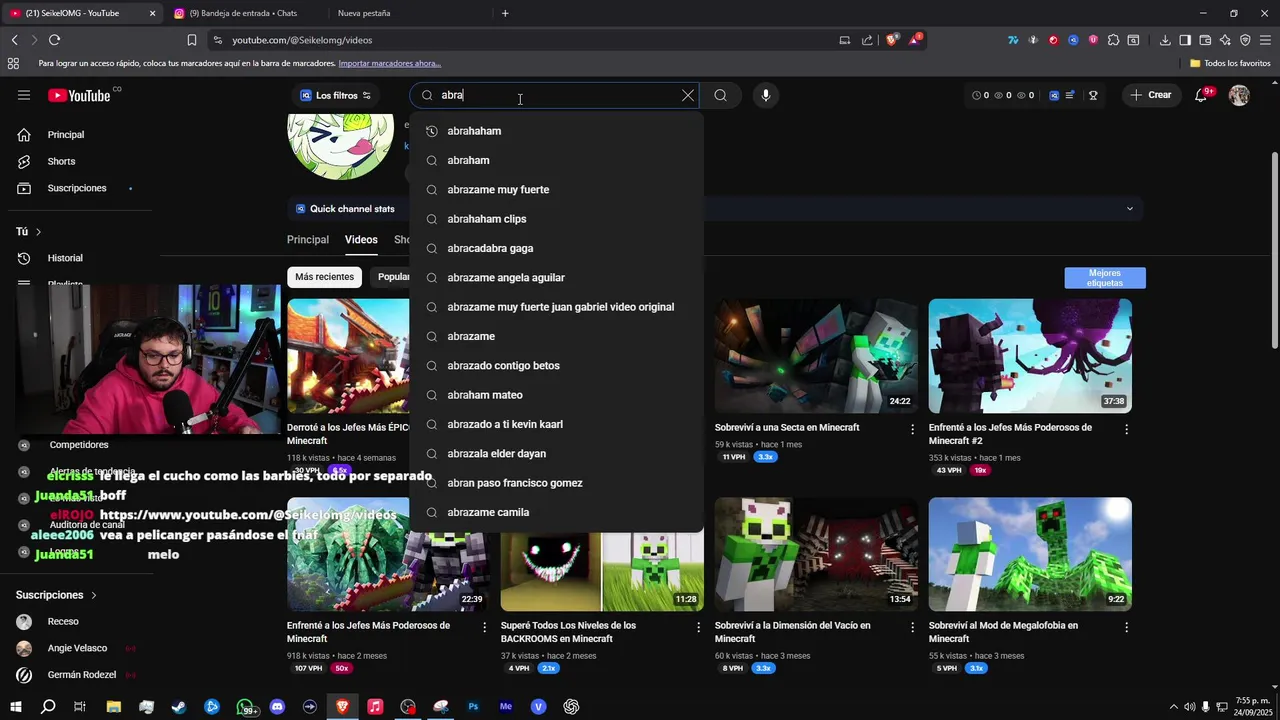Open Discord from the taskbar
This screenshot has width=1280, height=720.
click(x=277, y=706)
